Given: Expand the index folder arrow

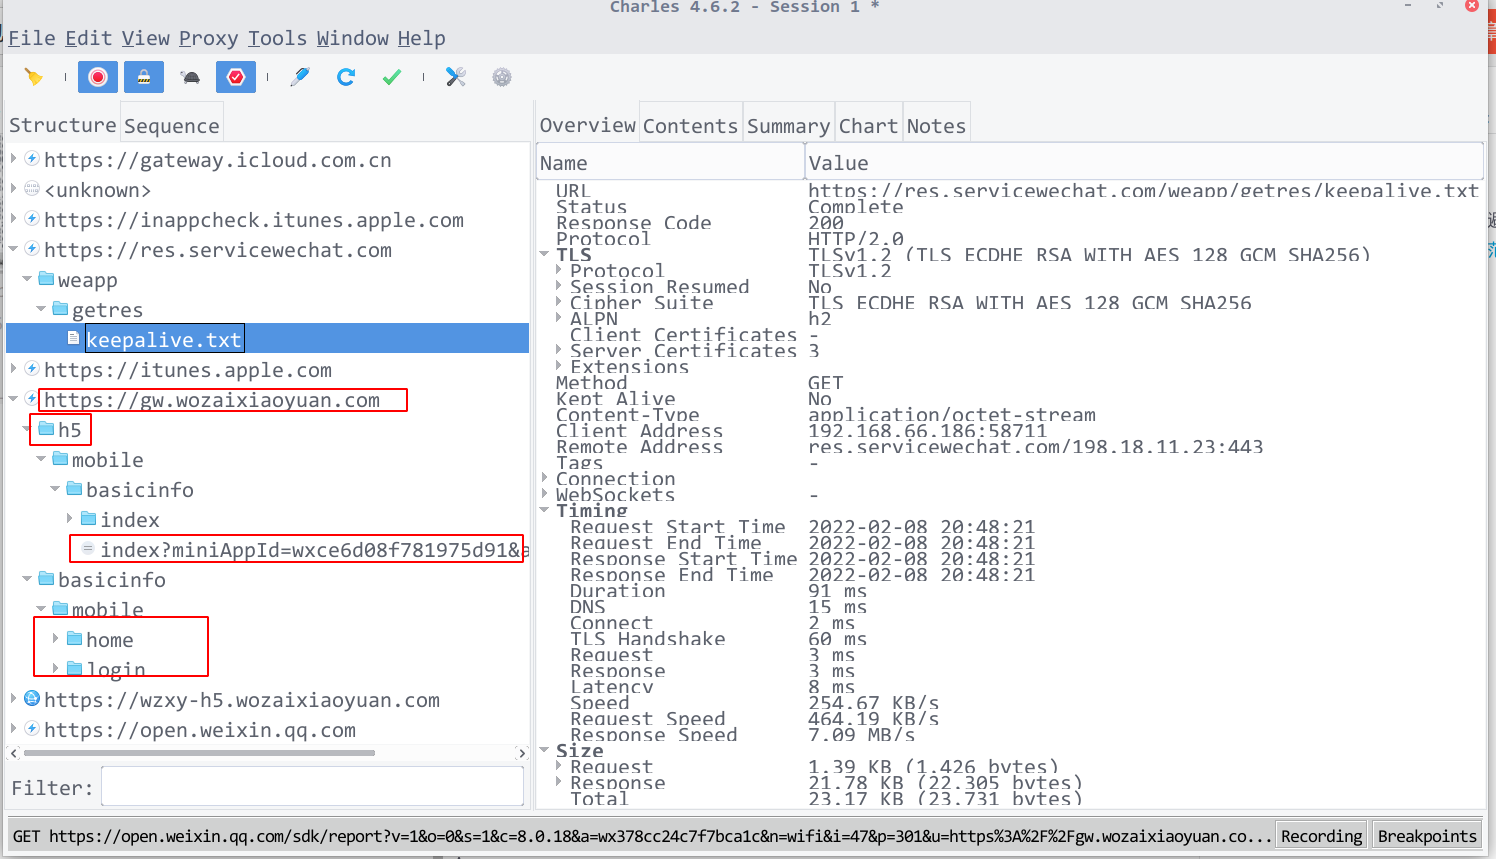Looking at the screenshot, I should (x=70, y=519).
